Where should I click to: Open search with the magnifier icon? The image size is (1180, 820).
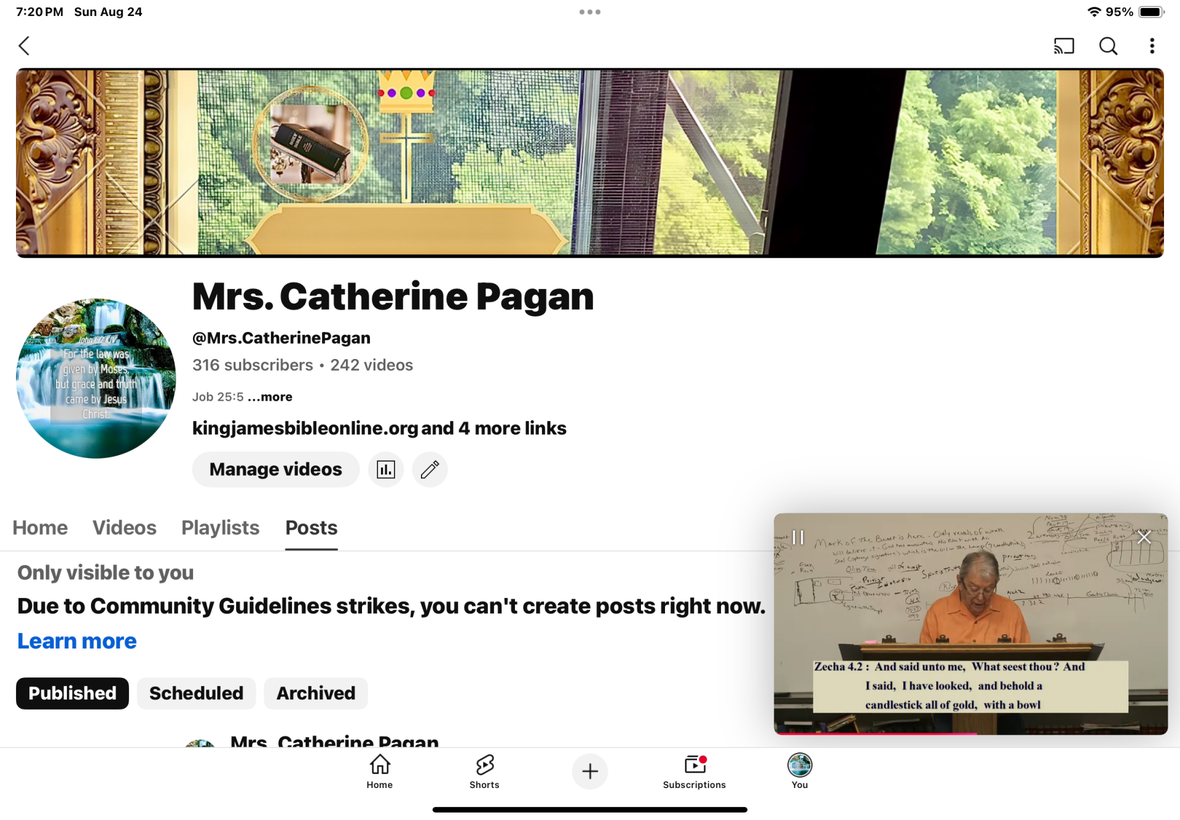coord(1108,46)
